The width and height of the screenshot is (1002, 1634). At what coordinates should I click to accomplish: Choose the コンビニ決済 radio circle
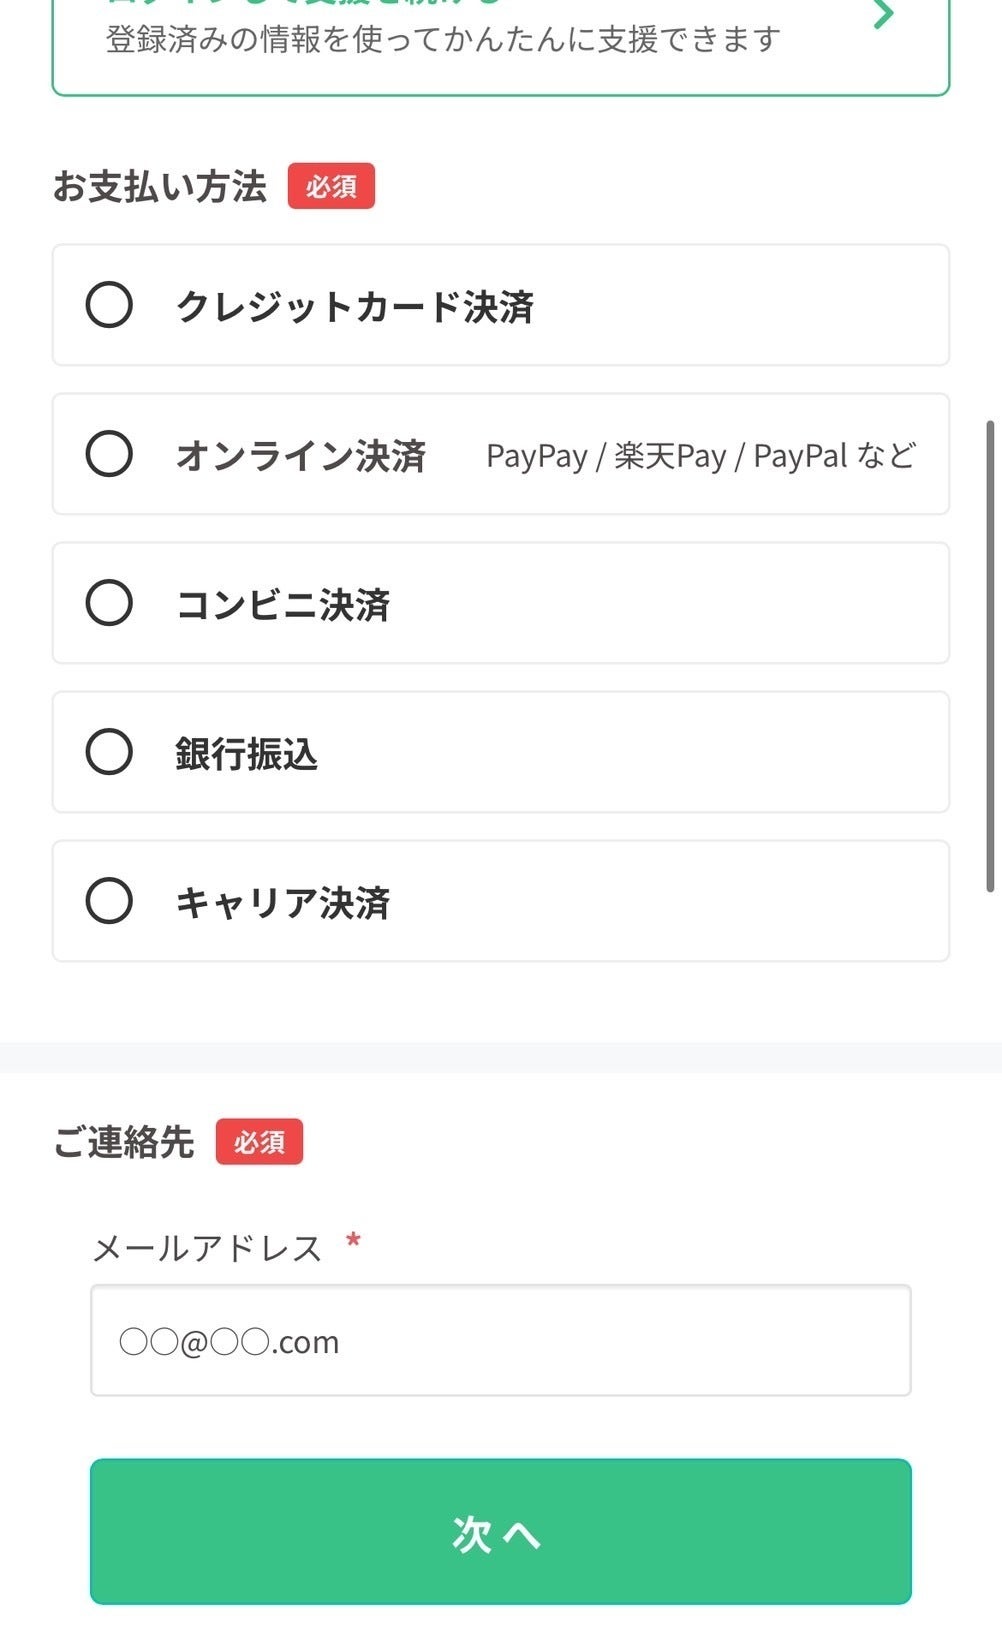coord(109,603)
